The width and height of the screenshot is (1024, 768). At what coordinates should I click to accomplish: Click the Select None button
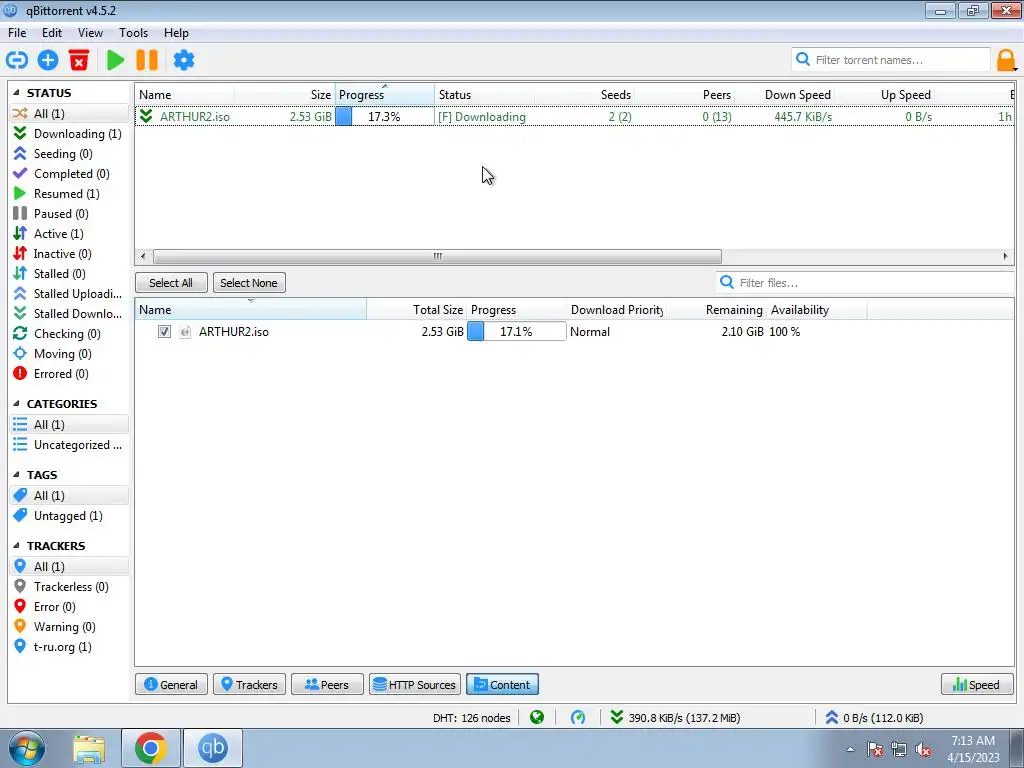[x=249, y=283]
